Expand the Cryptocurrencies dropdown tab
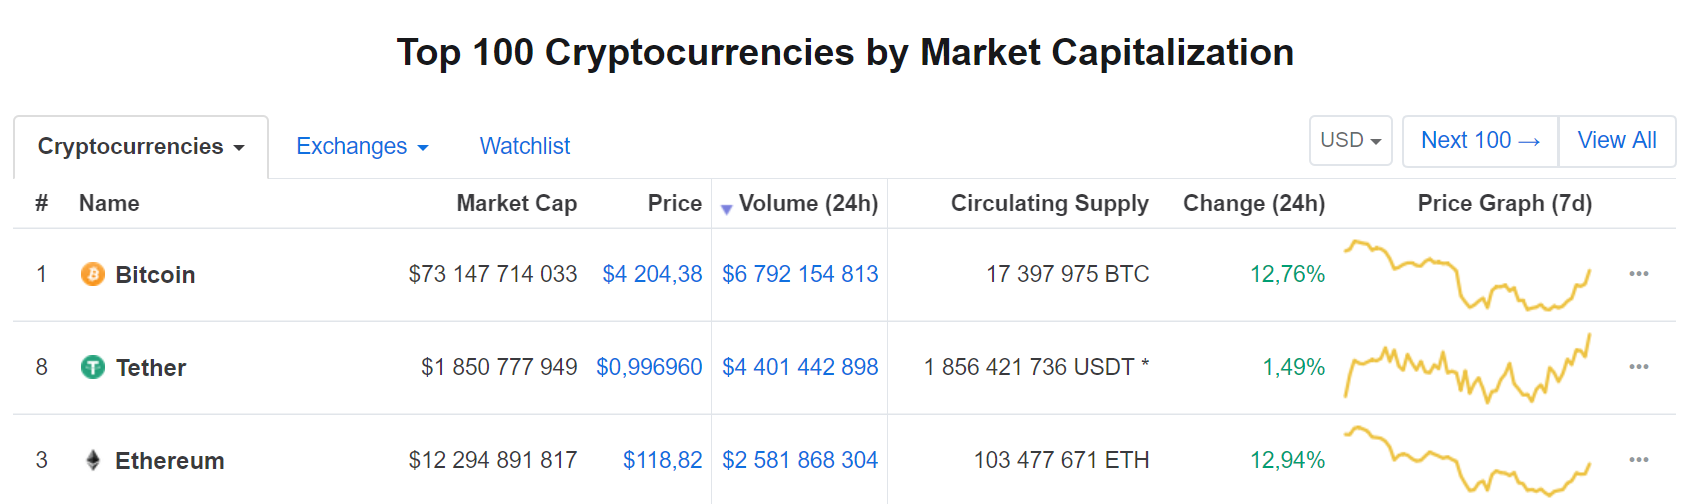This screenshot has height=504, width=1699. point(141,147)
